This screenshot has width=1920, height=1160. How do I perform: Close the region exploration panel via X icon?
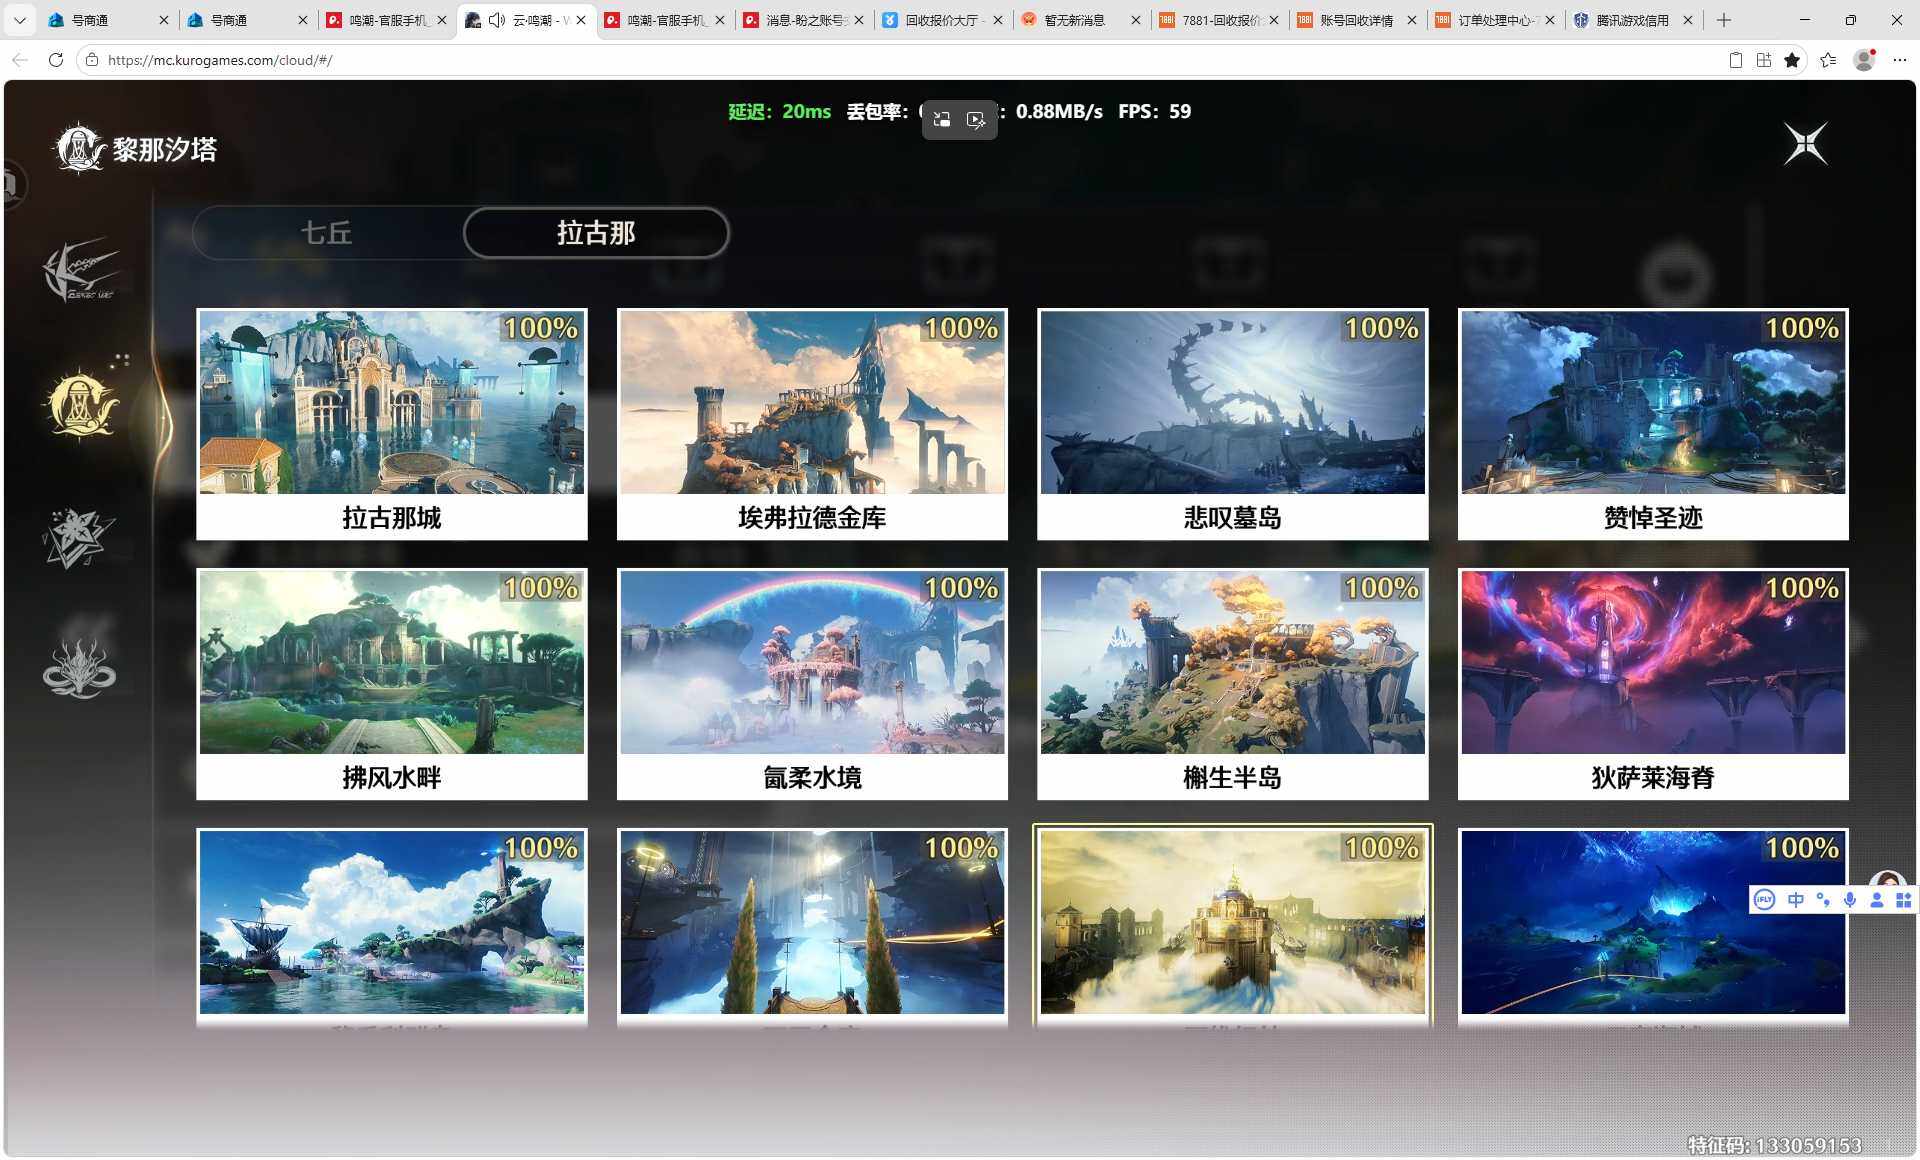tap(1805, 144)
